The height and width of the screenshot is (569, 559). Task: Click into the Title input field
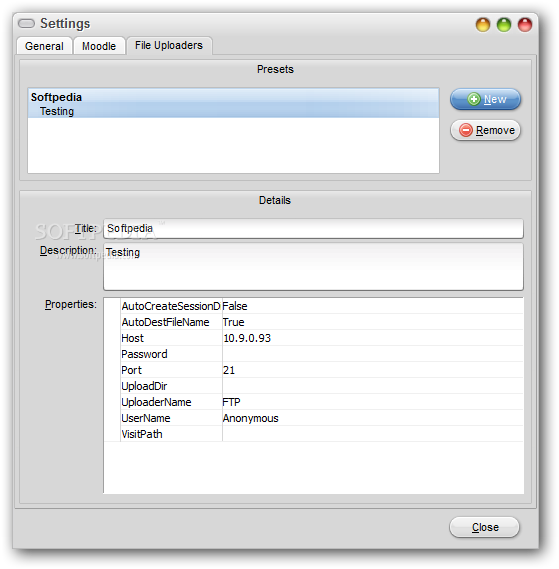point(313,229)
